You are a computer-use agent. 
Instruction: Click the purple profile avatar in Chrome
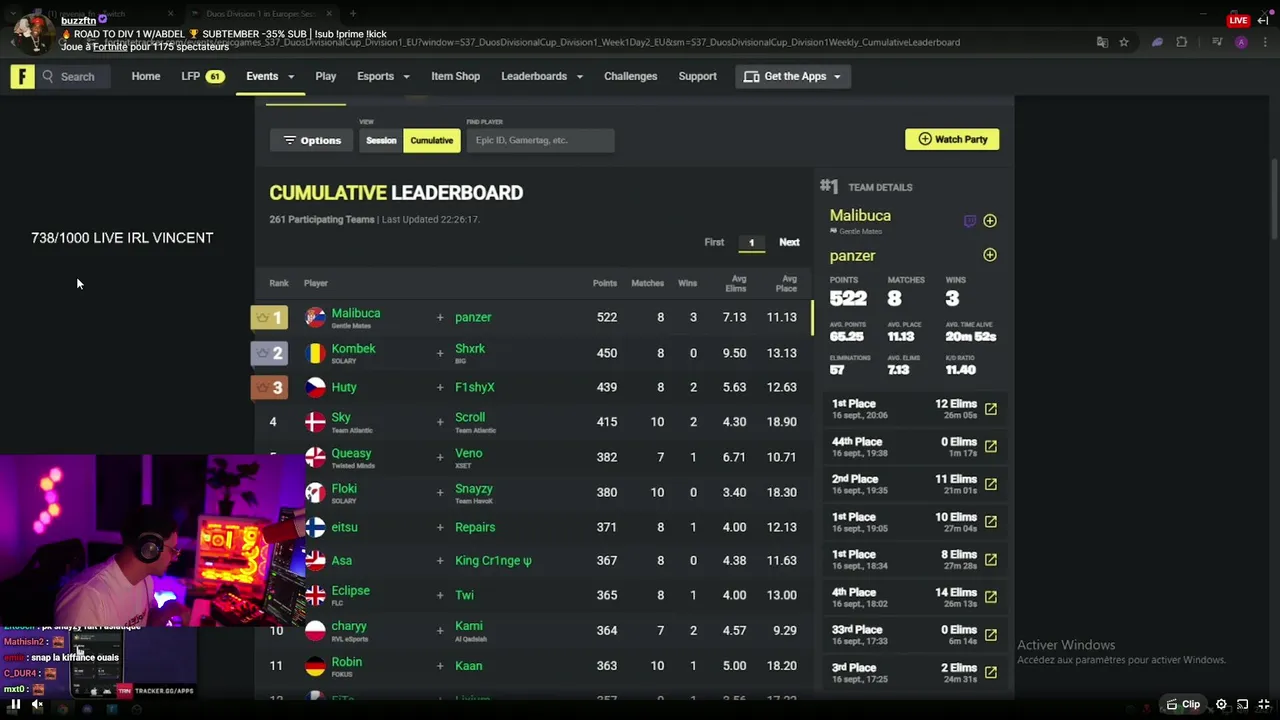pyautogui.click(x=1241, y=42)
